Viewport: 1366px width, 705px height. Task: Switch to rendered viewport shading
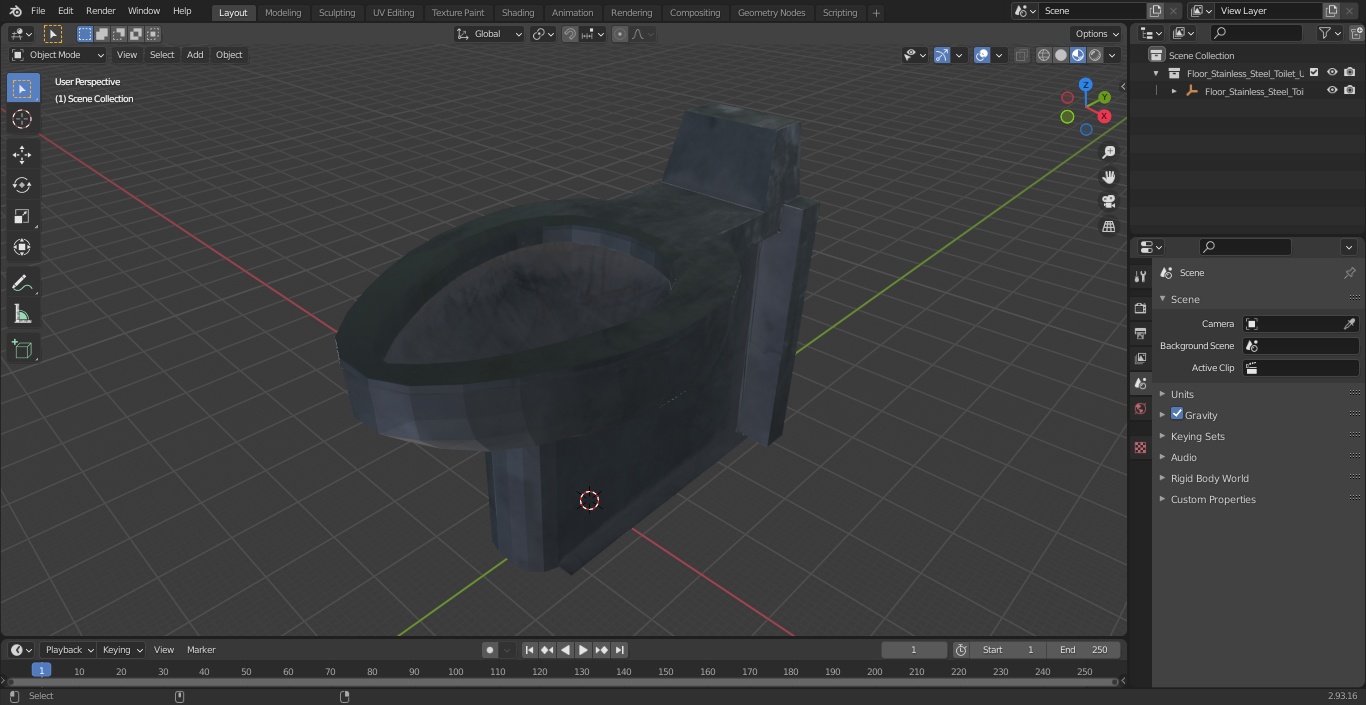(x=1095, y=55)
